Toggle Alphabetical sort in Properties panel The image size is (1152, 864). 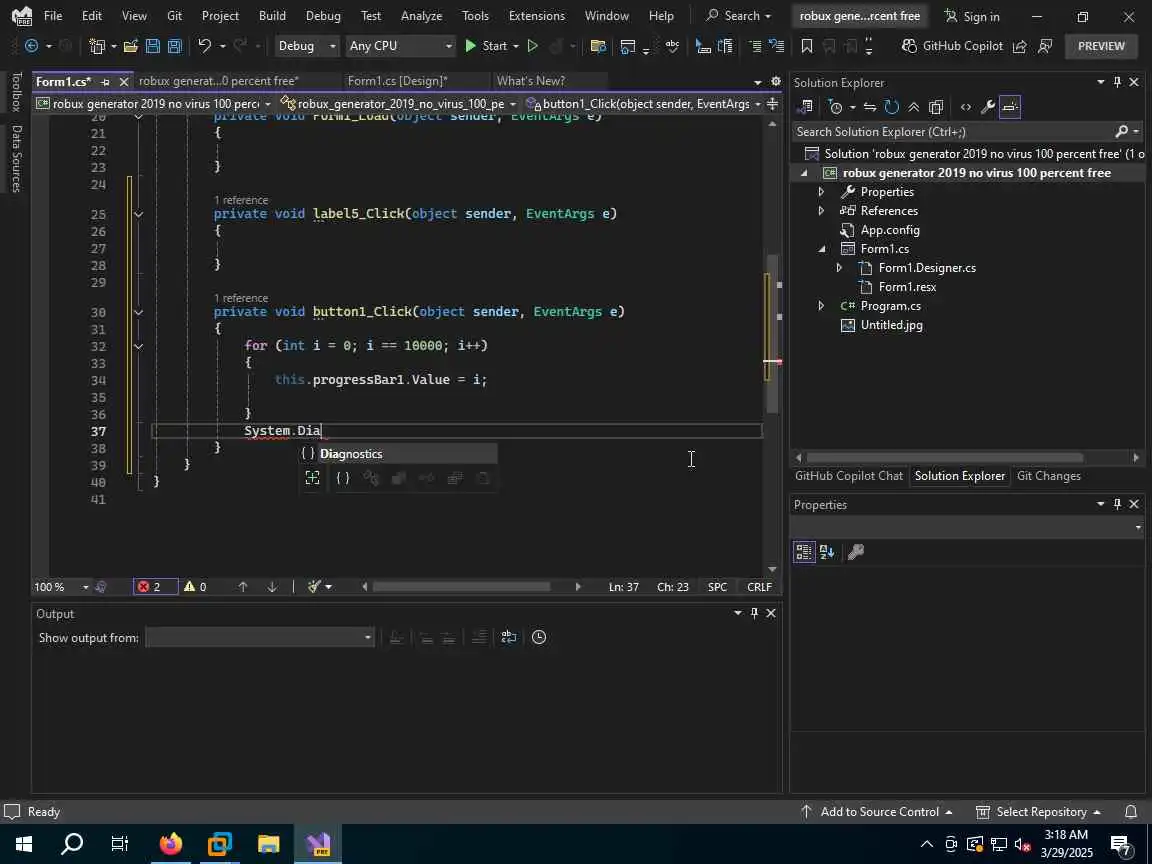click(x=827, y=552)
